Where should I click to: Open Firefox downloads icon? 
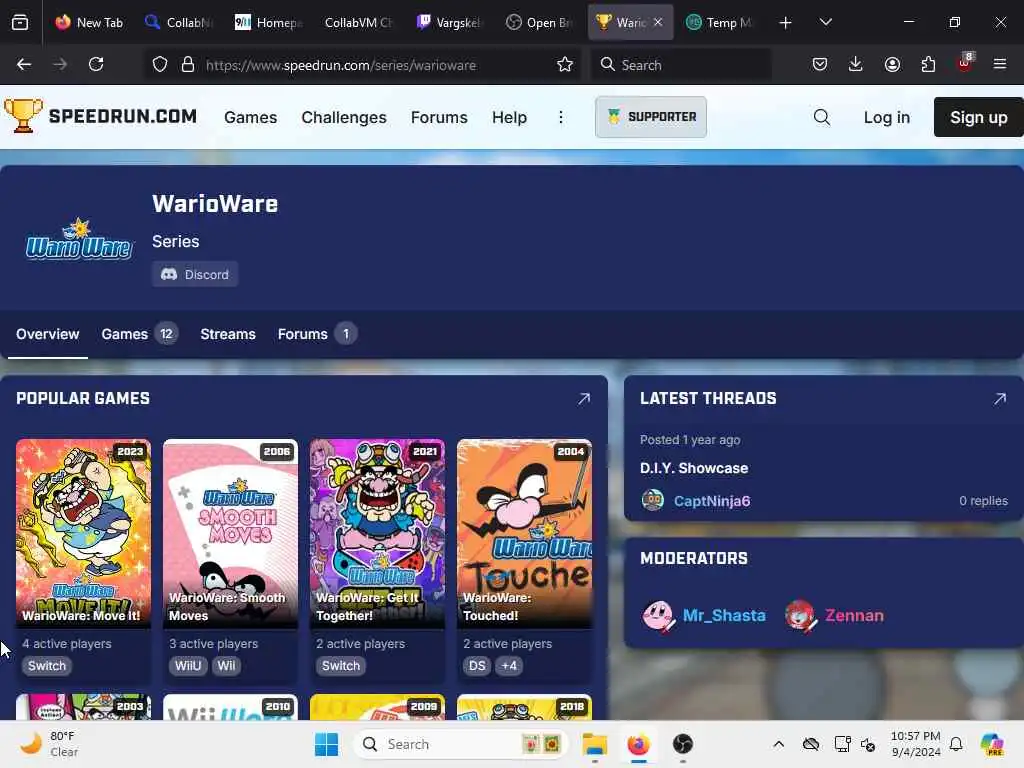(856, 64)
